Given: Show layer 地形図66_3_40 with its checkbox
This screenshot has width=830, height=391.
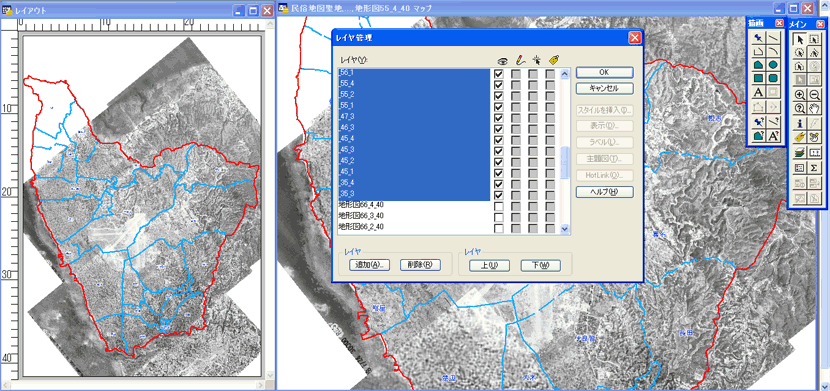Looking at the screenshot, I should pos(498,217).
